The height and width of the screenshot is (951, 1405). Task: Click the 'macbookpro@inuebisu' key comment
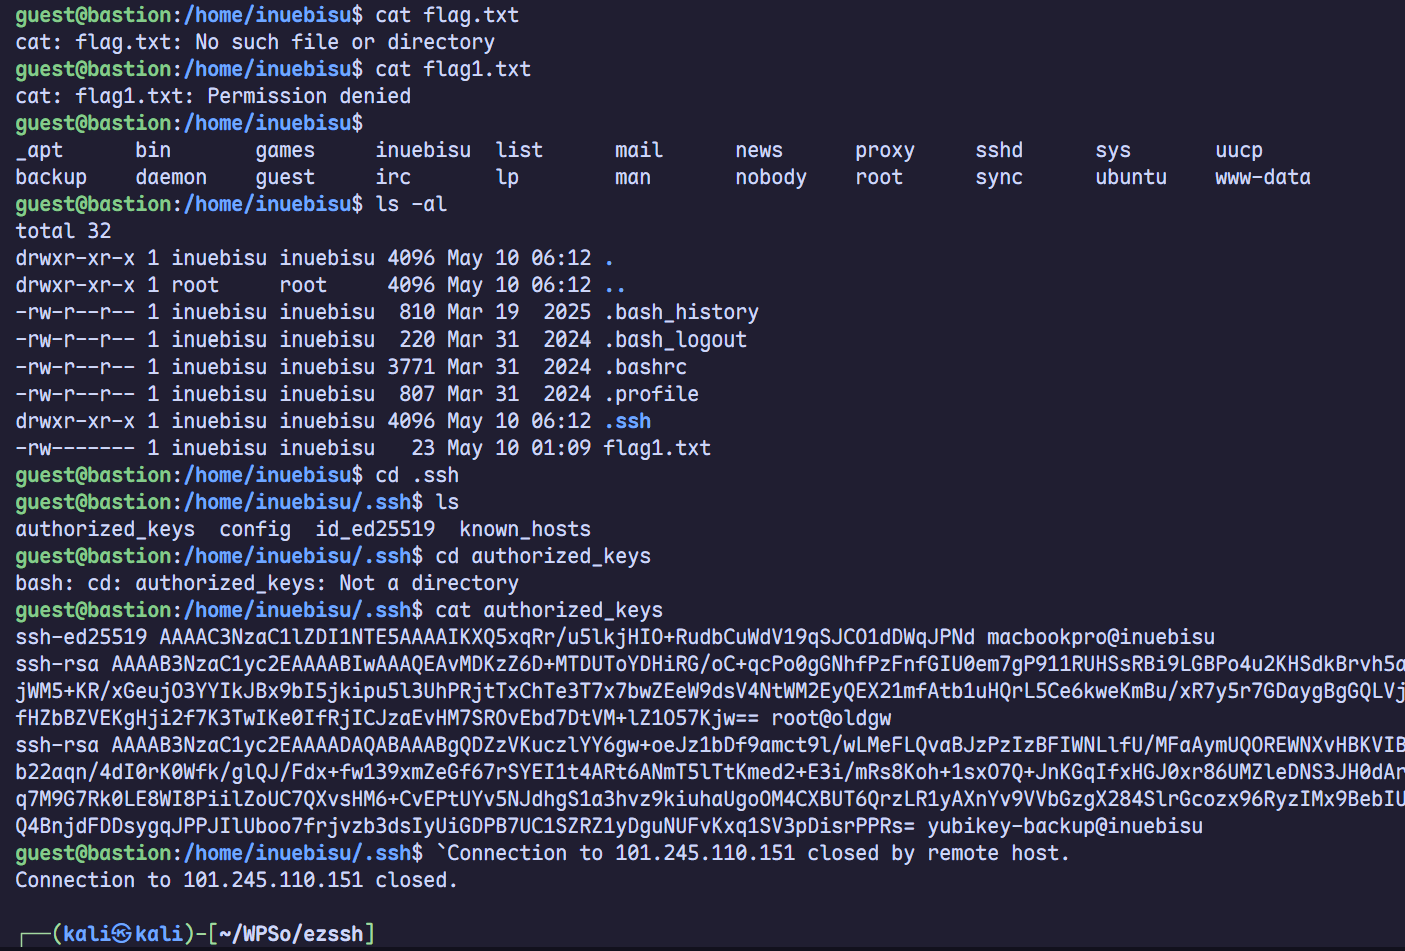point(1101,637)
